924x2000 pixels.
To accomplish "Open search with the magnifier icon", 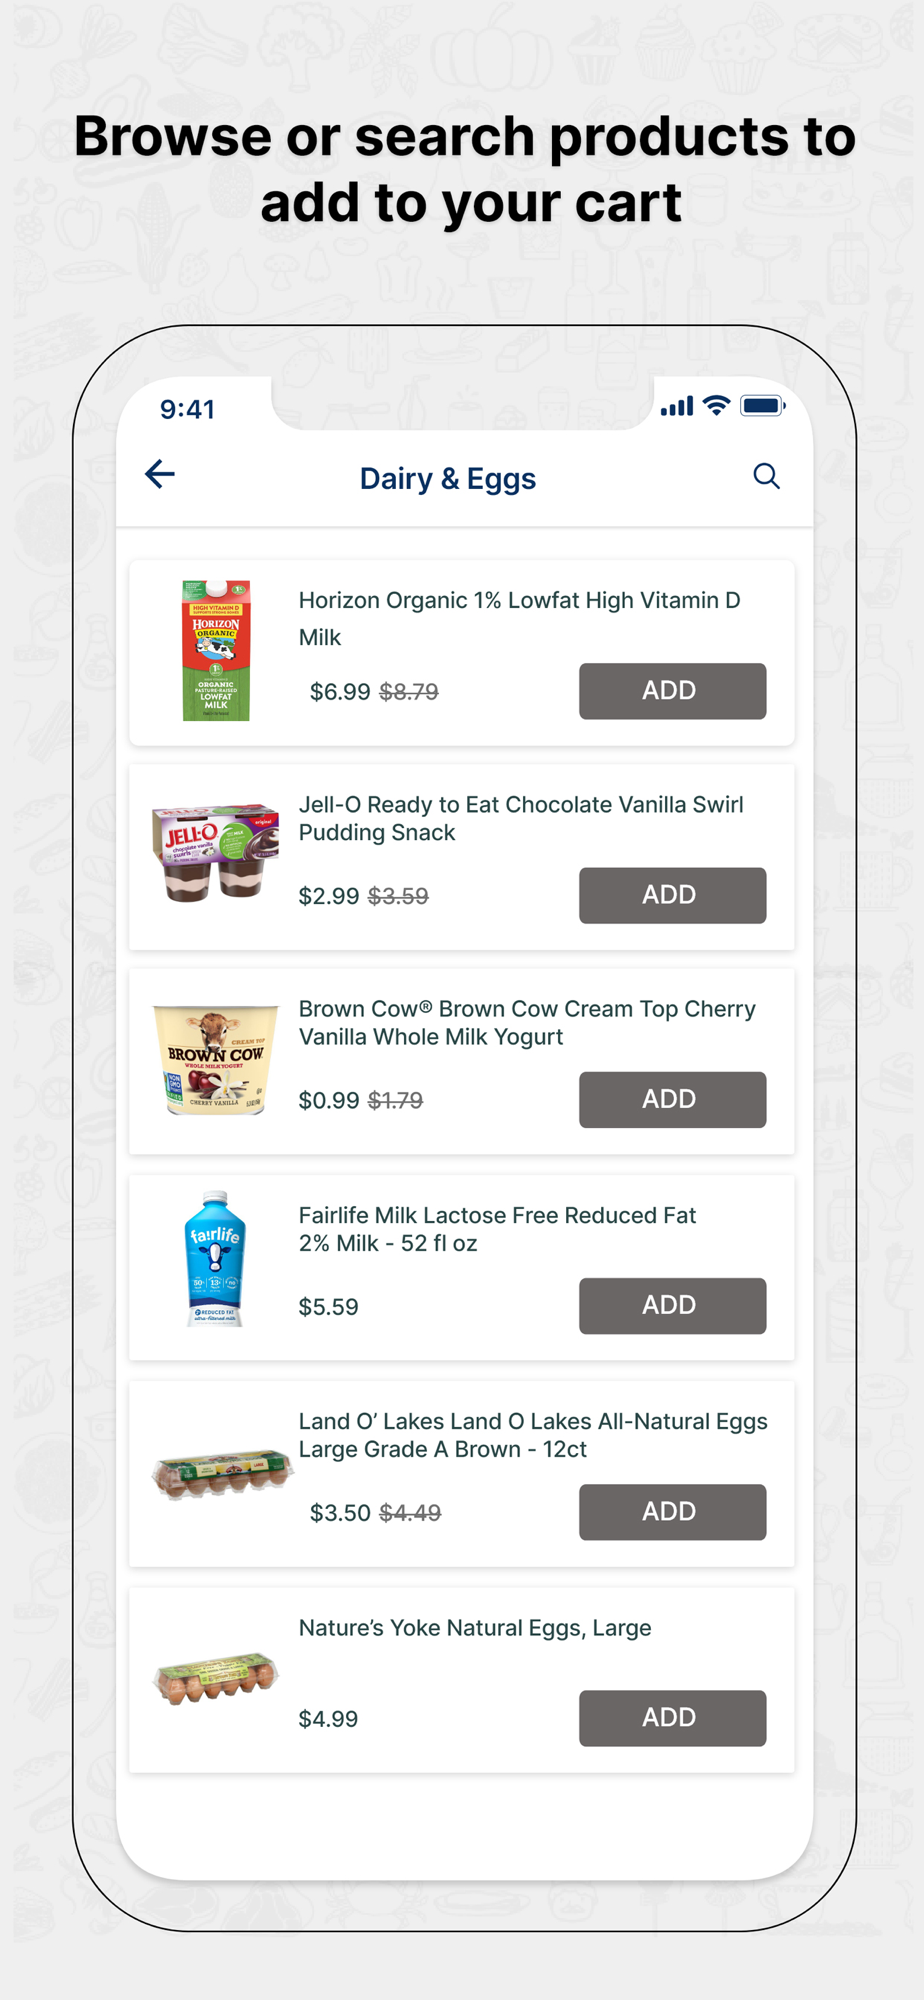I will click(x=766, y=476).
